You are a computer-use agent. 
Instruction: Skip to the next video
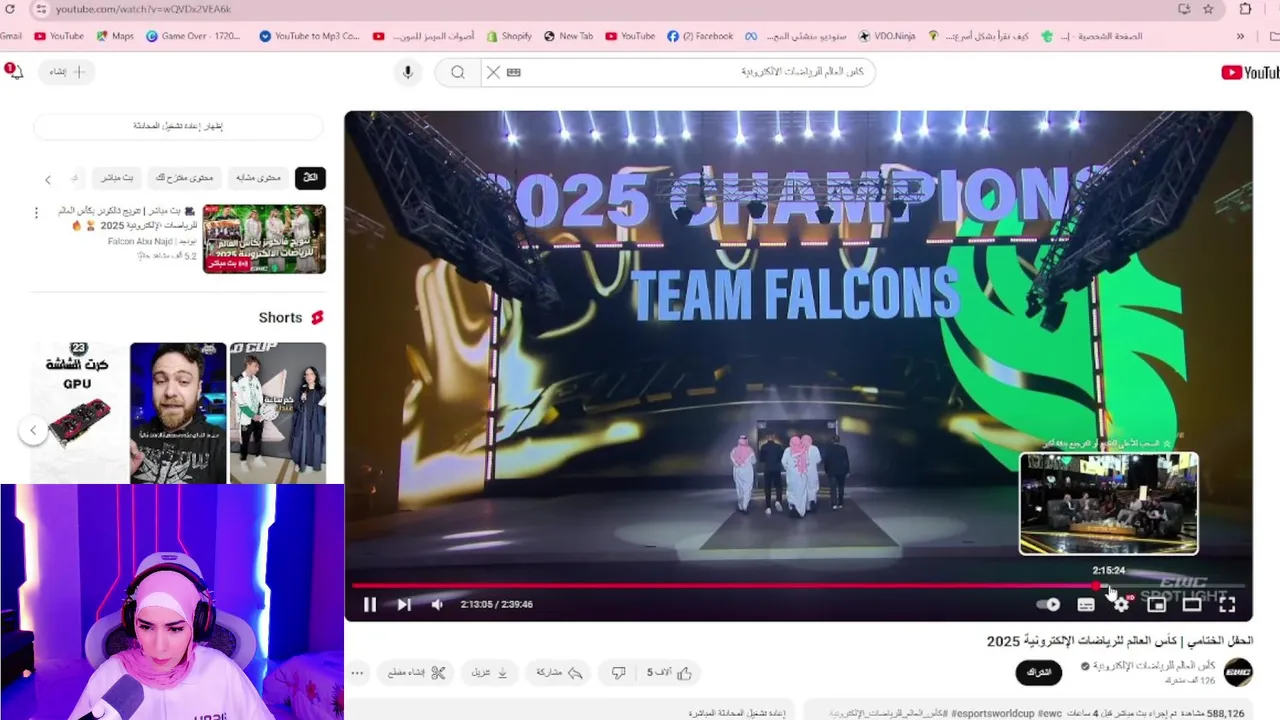point(404,604)
